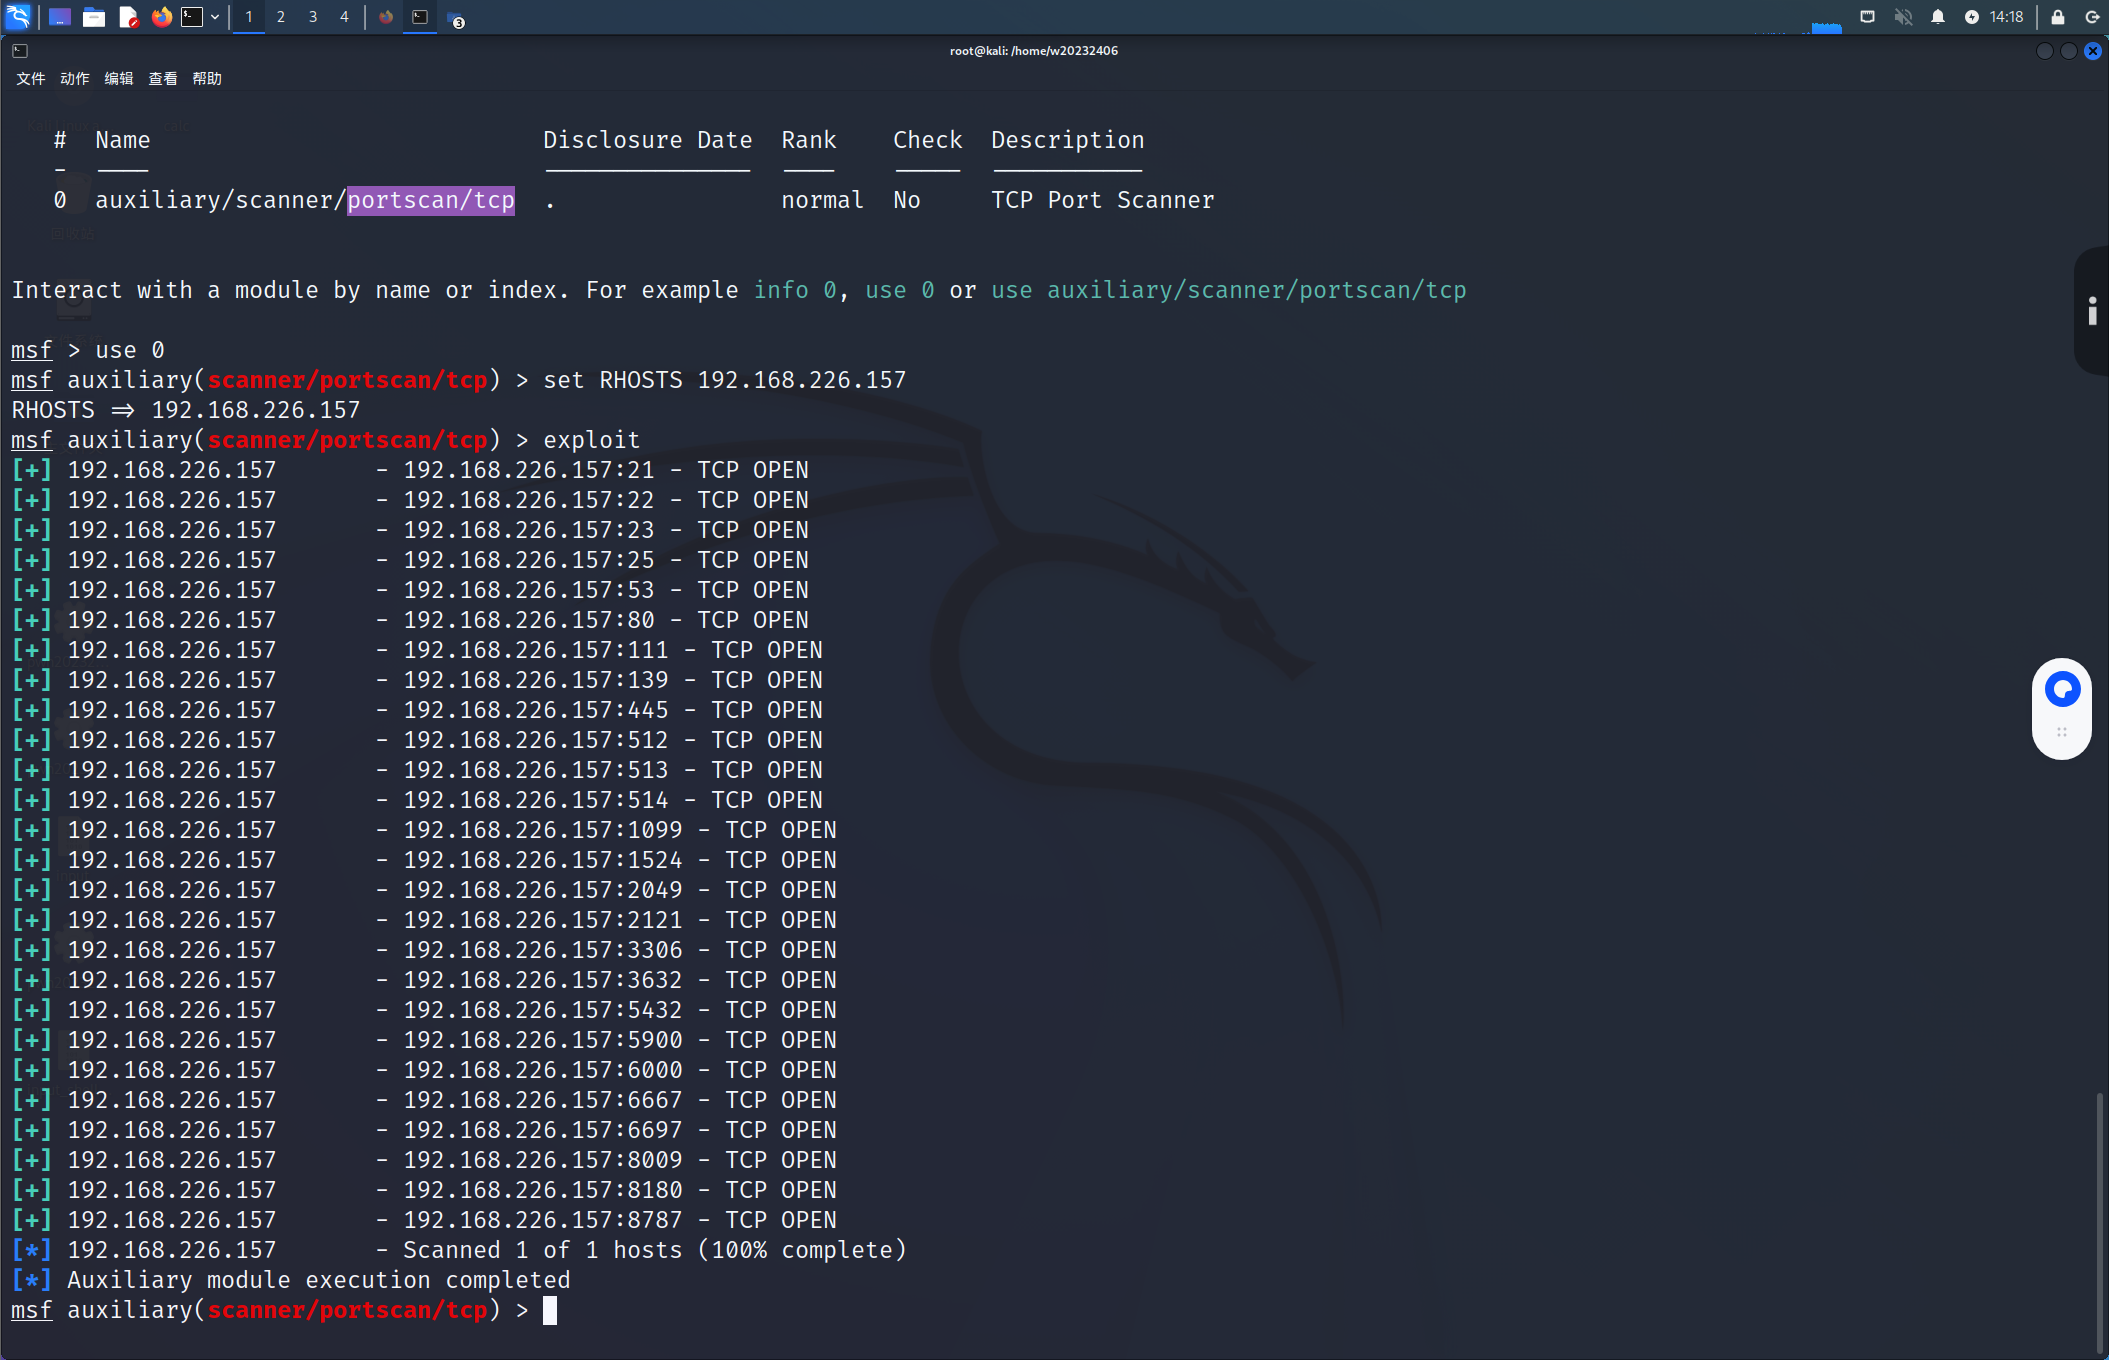Open the file manager launcher
Screen dimensions: 2109x1360
pyautogui.click(x=94, y=17)
